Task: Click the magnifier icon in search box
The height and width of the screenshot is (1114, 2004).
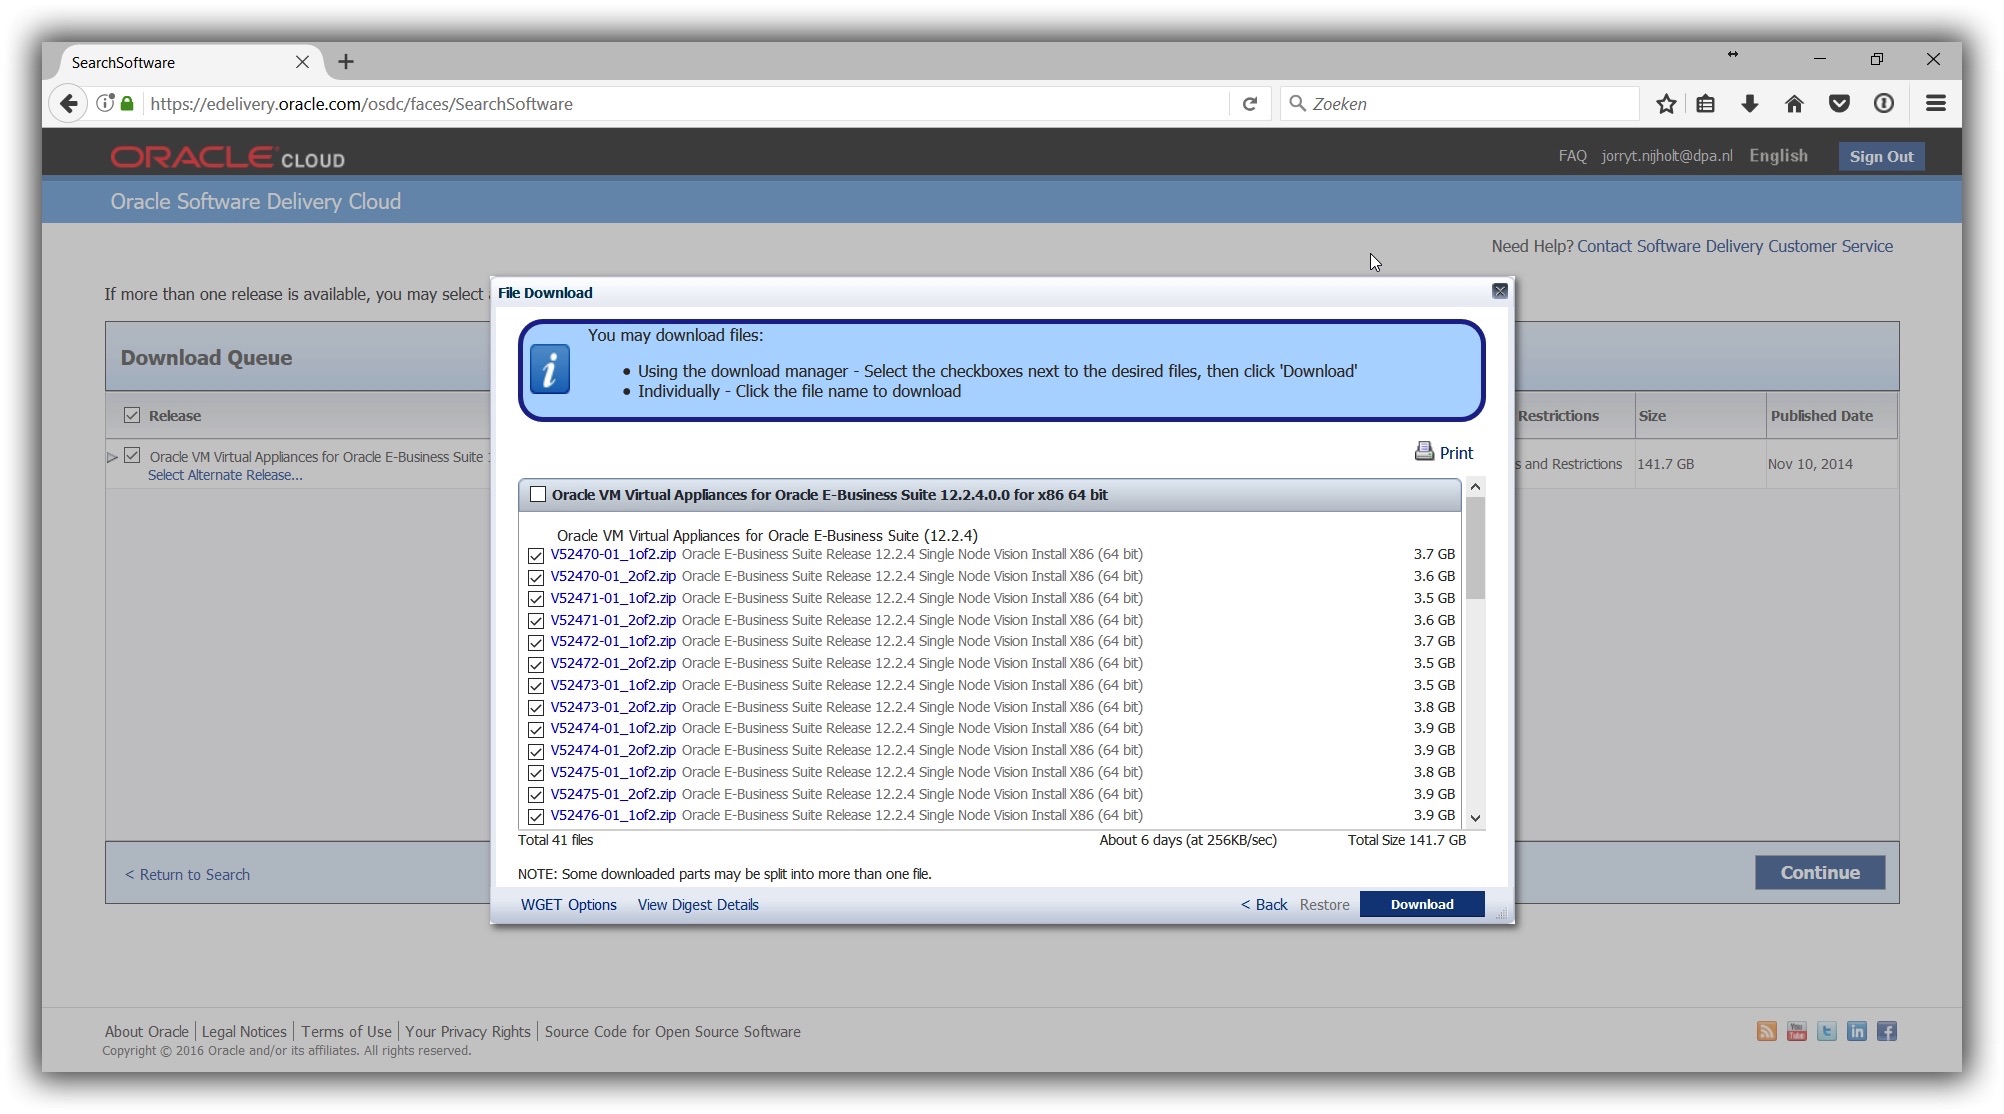Action: coord(1298,103)
